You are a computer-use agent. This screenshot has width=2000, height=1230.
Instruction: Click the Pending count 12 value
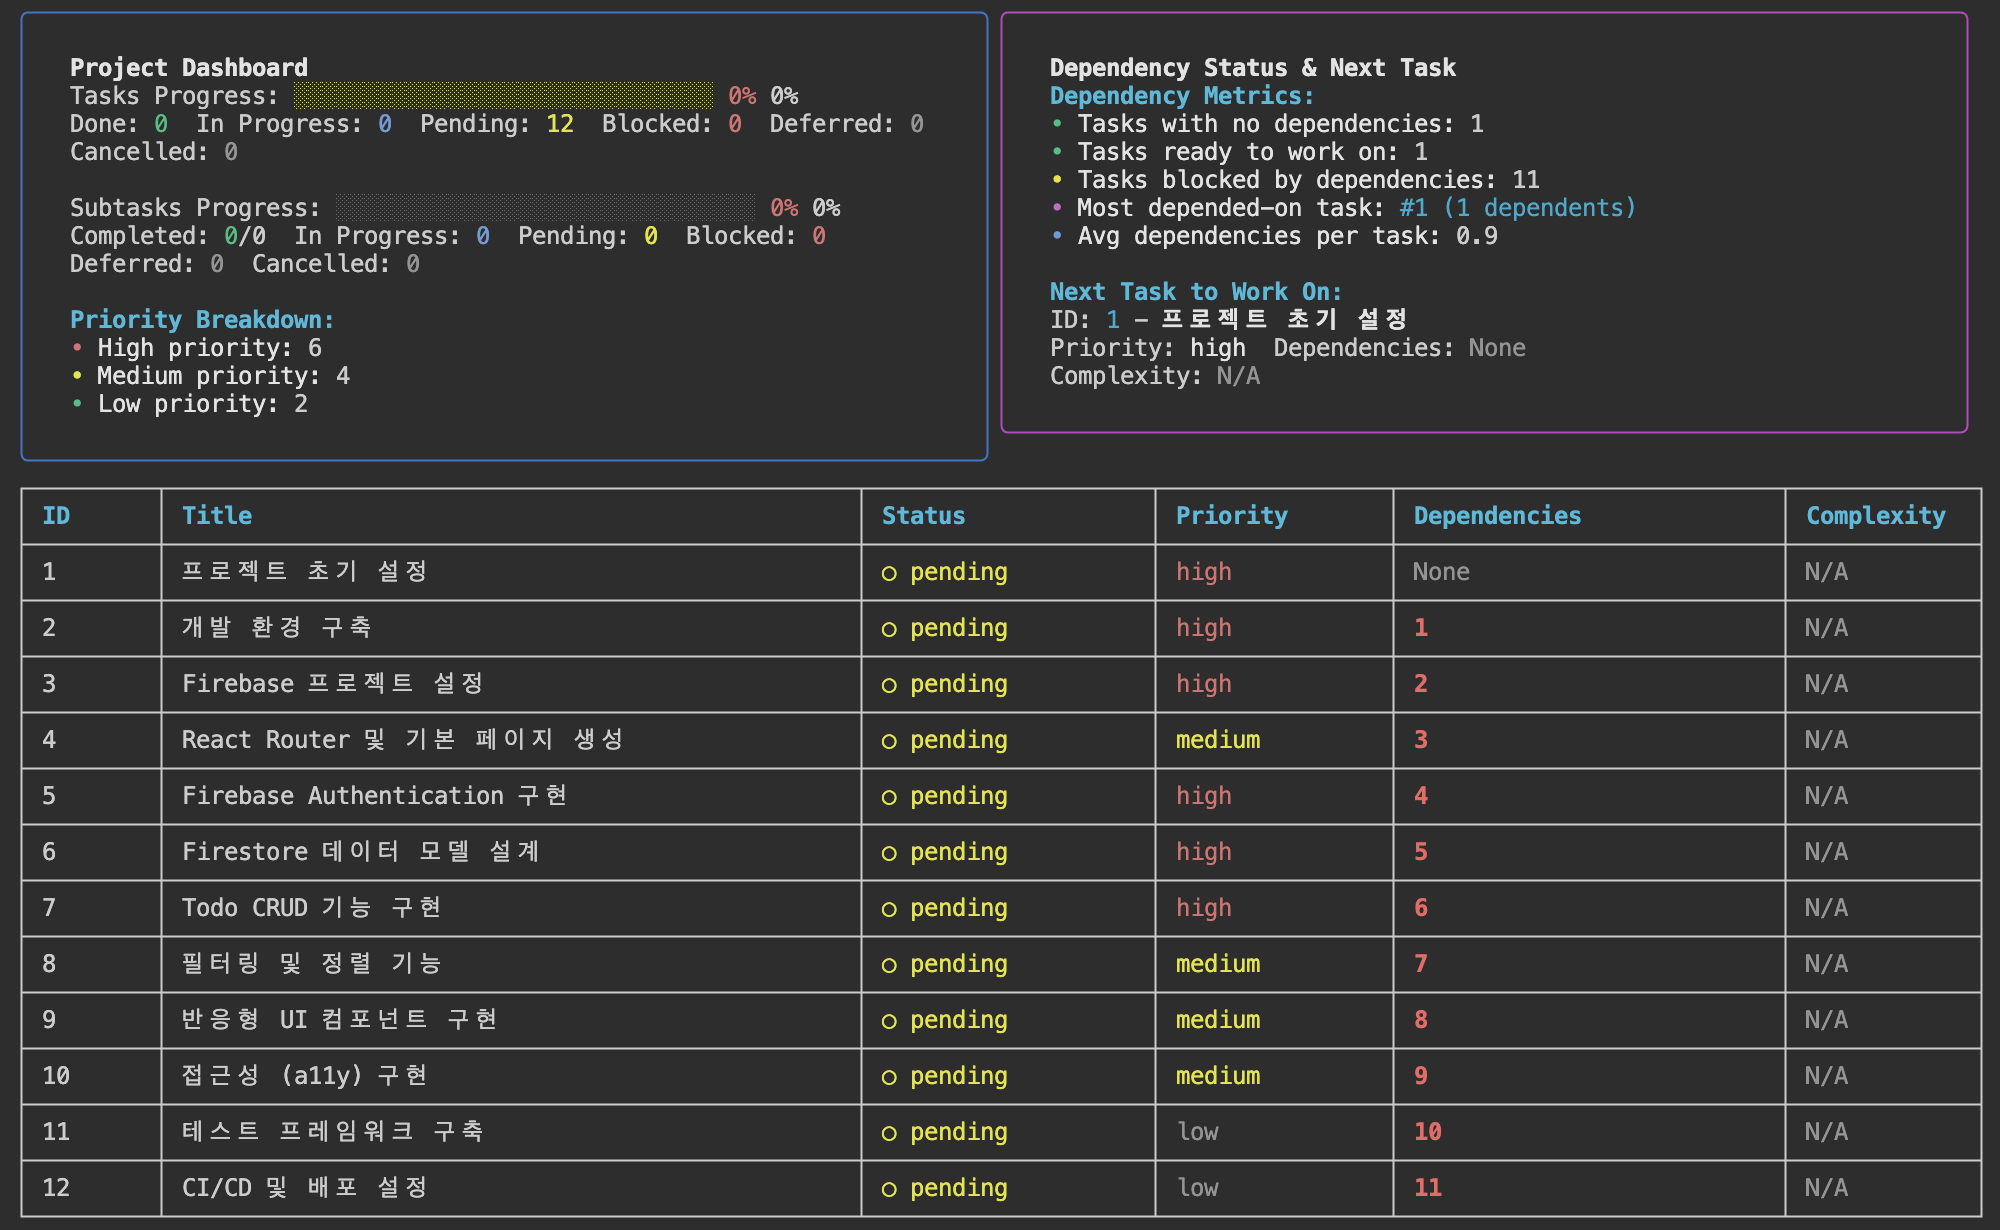pyautogui.click(x=559, y=124)
